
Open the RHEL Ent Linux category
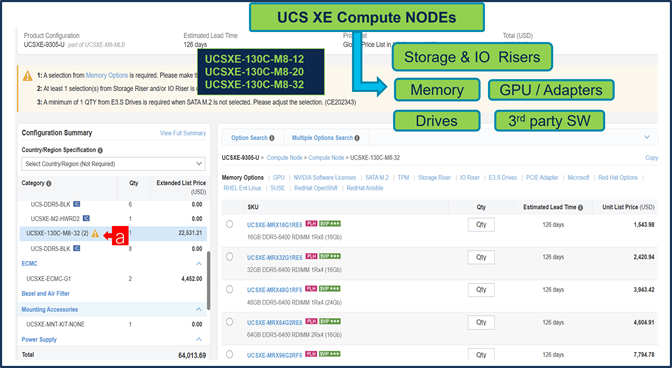[243, 188]
